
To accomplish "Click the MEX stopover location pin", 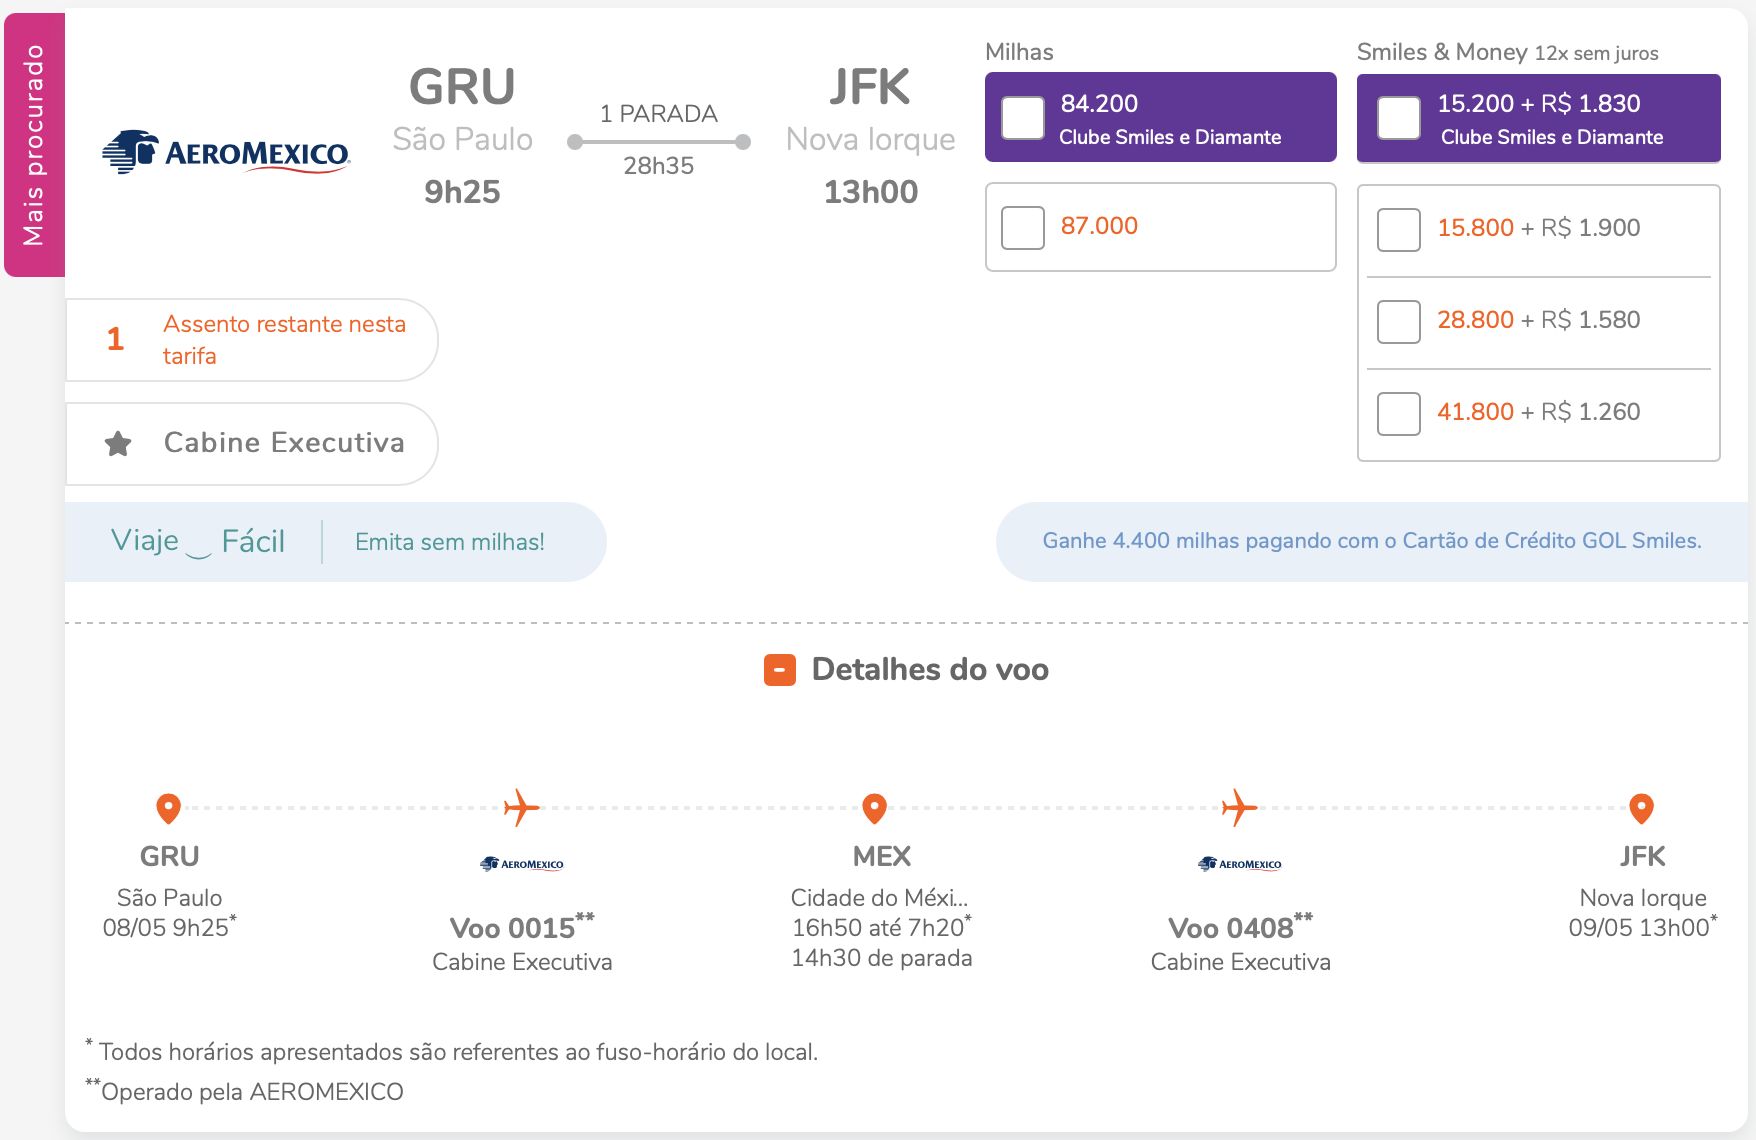I will point(874,808).
